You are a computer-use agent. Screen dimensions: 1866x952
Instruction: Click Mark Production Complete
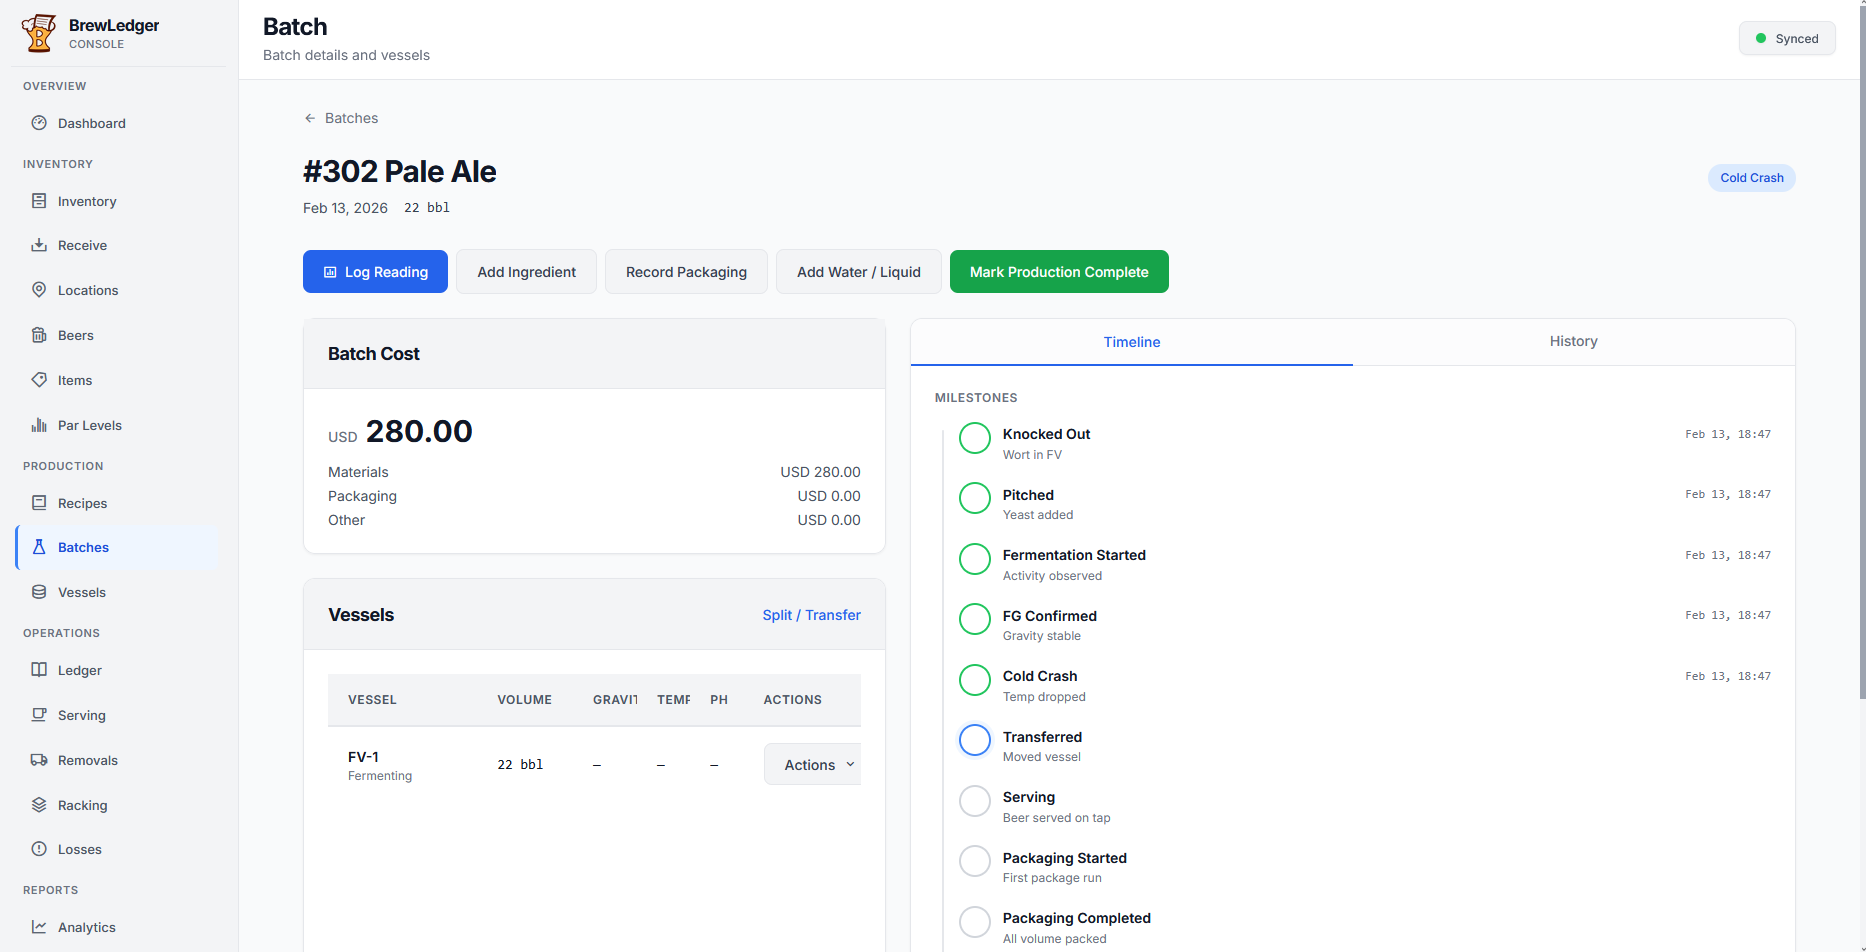click(x=1059, y=271)
